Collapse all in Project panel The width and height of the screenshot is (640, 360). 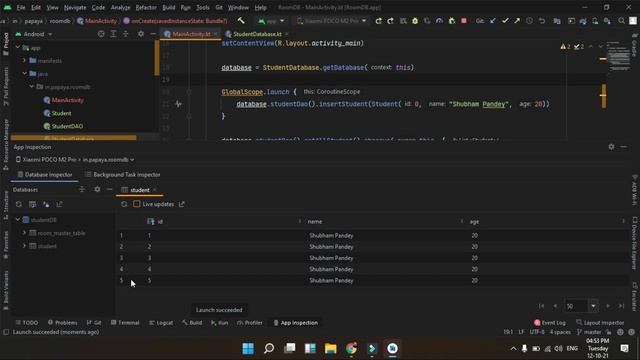pyautogui.click(x=126, y=34)
